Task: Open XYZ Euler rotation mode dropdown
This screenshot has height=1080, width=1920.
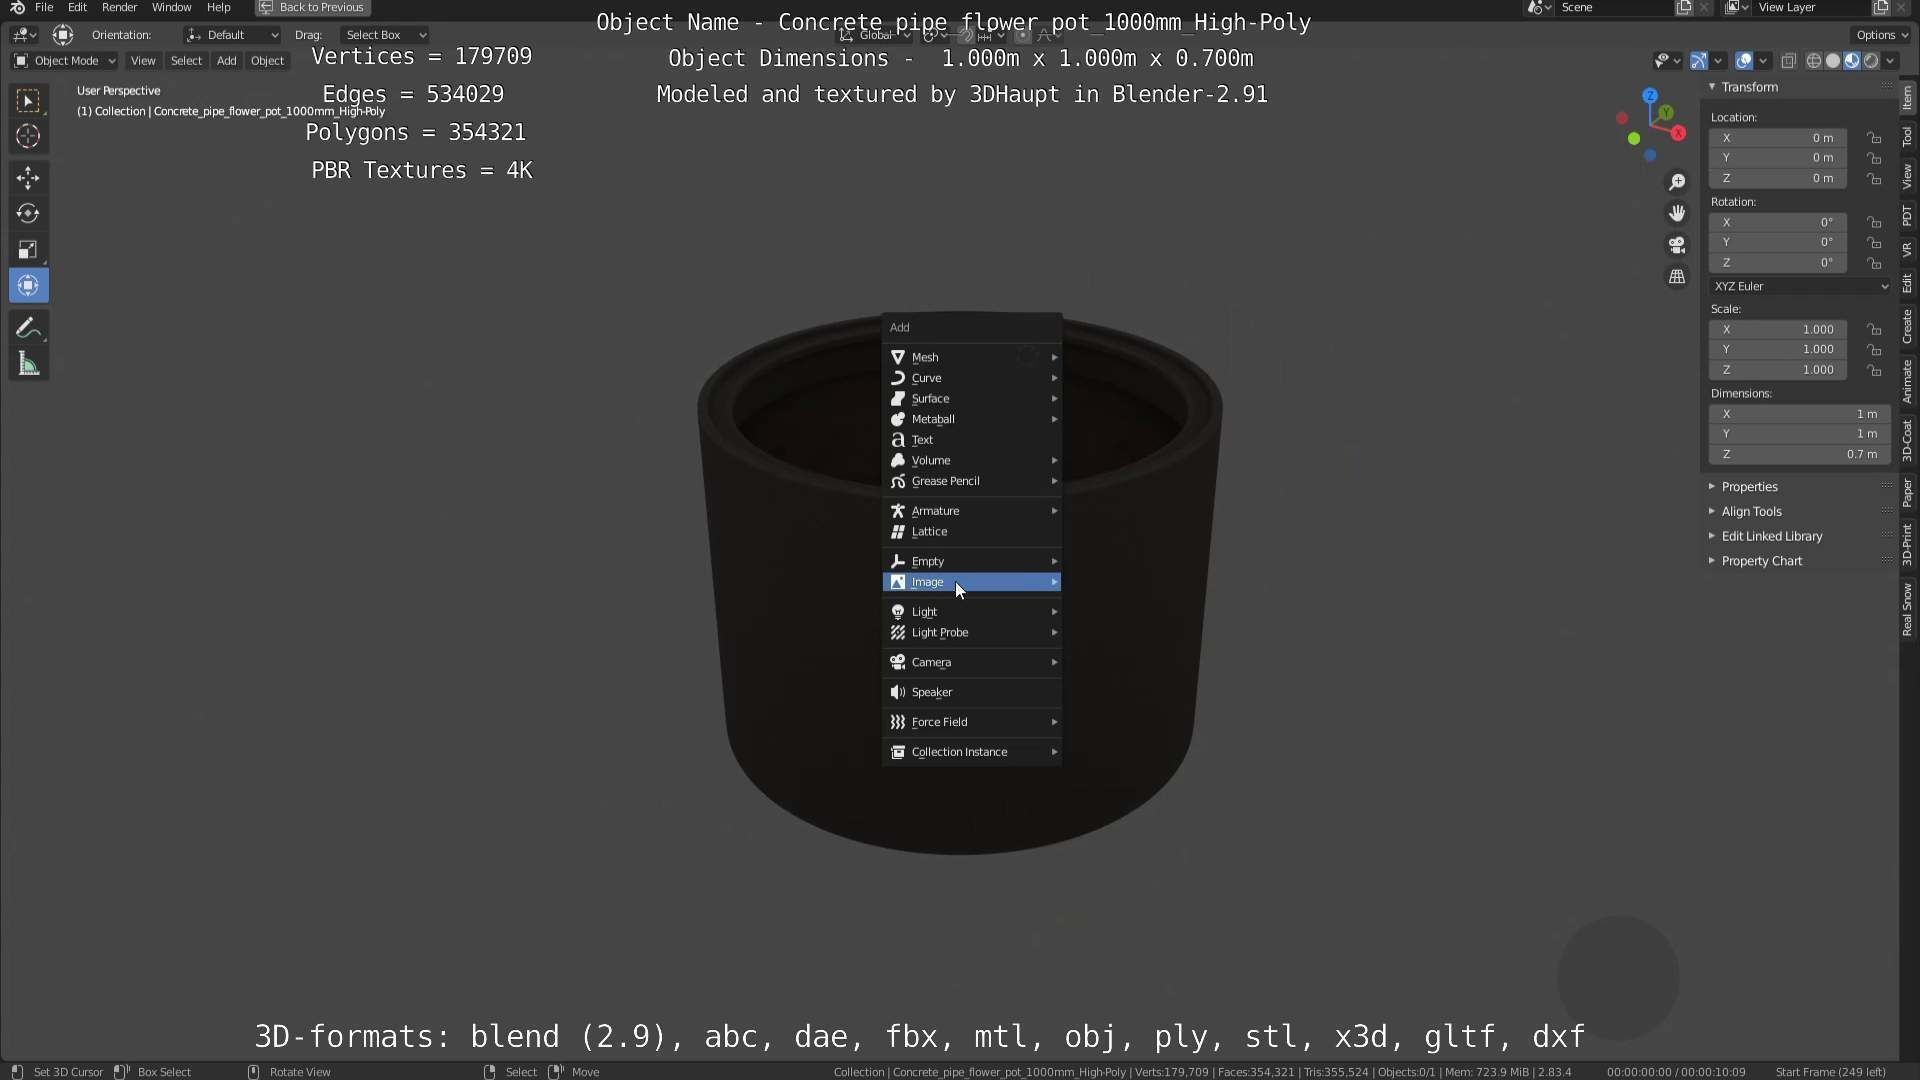Action: pos(1800,286)
